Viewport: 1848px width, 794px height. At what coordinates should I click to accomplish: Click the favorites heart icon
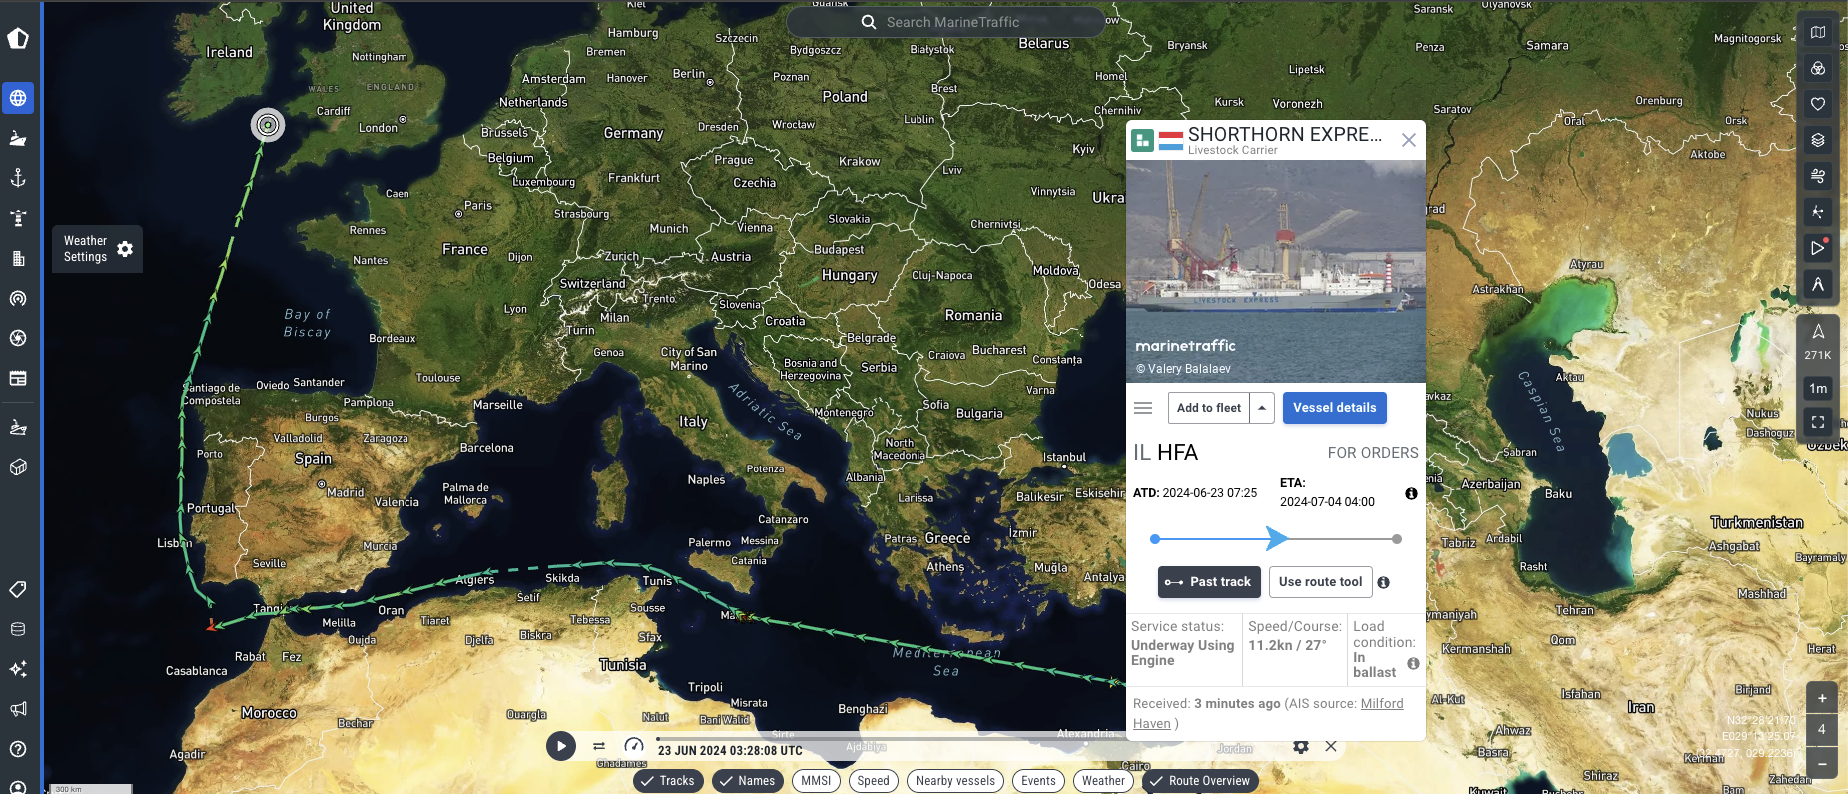click(x=1818, y=104)
